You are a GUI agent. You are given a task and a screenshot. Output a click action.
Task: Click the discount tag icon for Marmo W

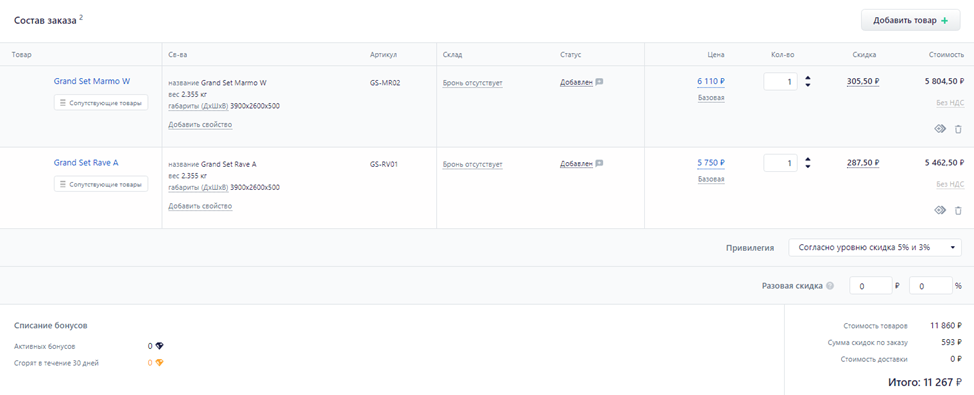(x=940, y=129)
